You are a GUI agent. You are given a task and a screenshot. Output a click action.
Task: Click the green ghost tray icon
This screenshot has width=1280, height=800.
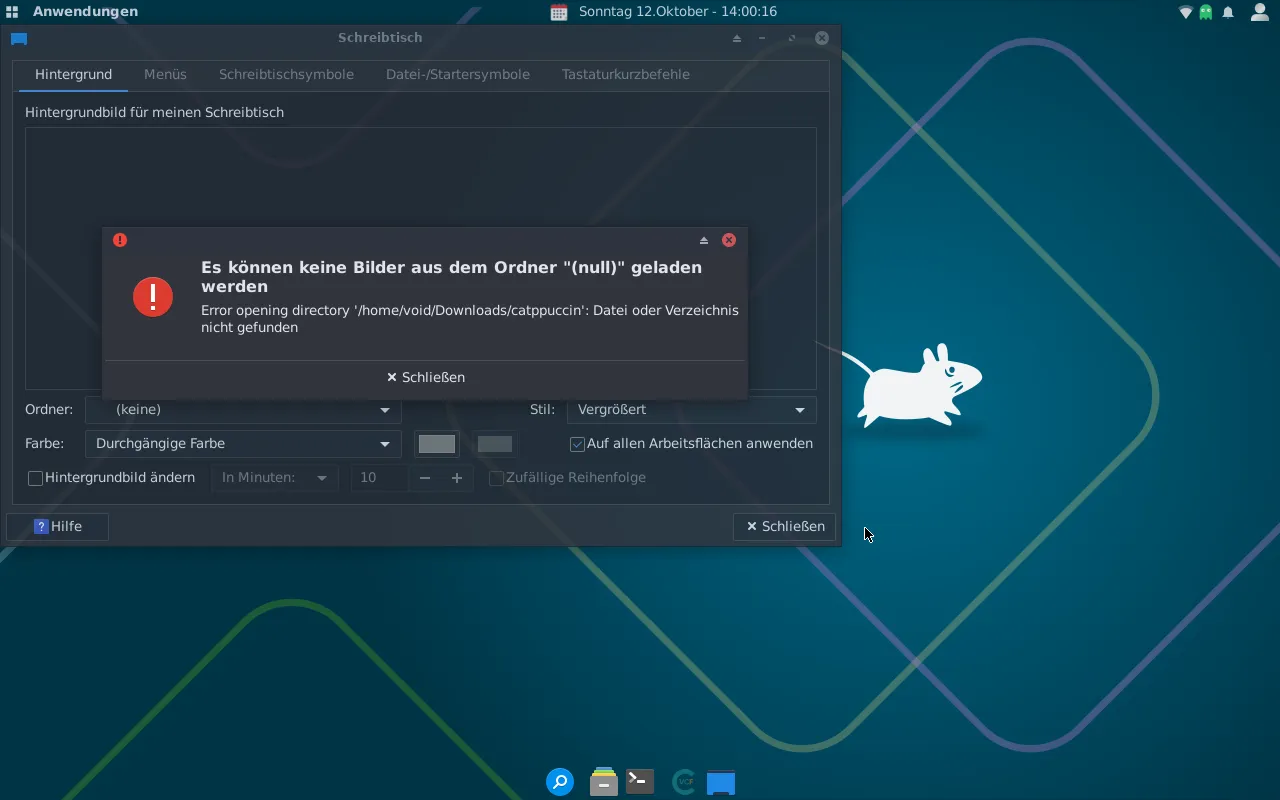[x=1207, y=12]
